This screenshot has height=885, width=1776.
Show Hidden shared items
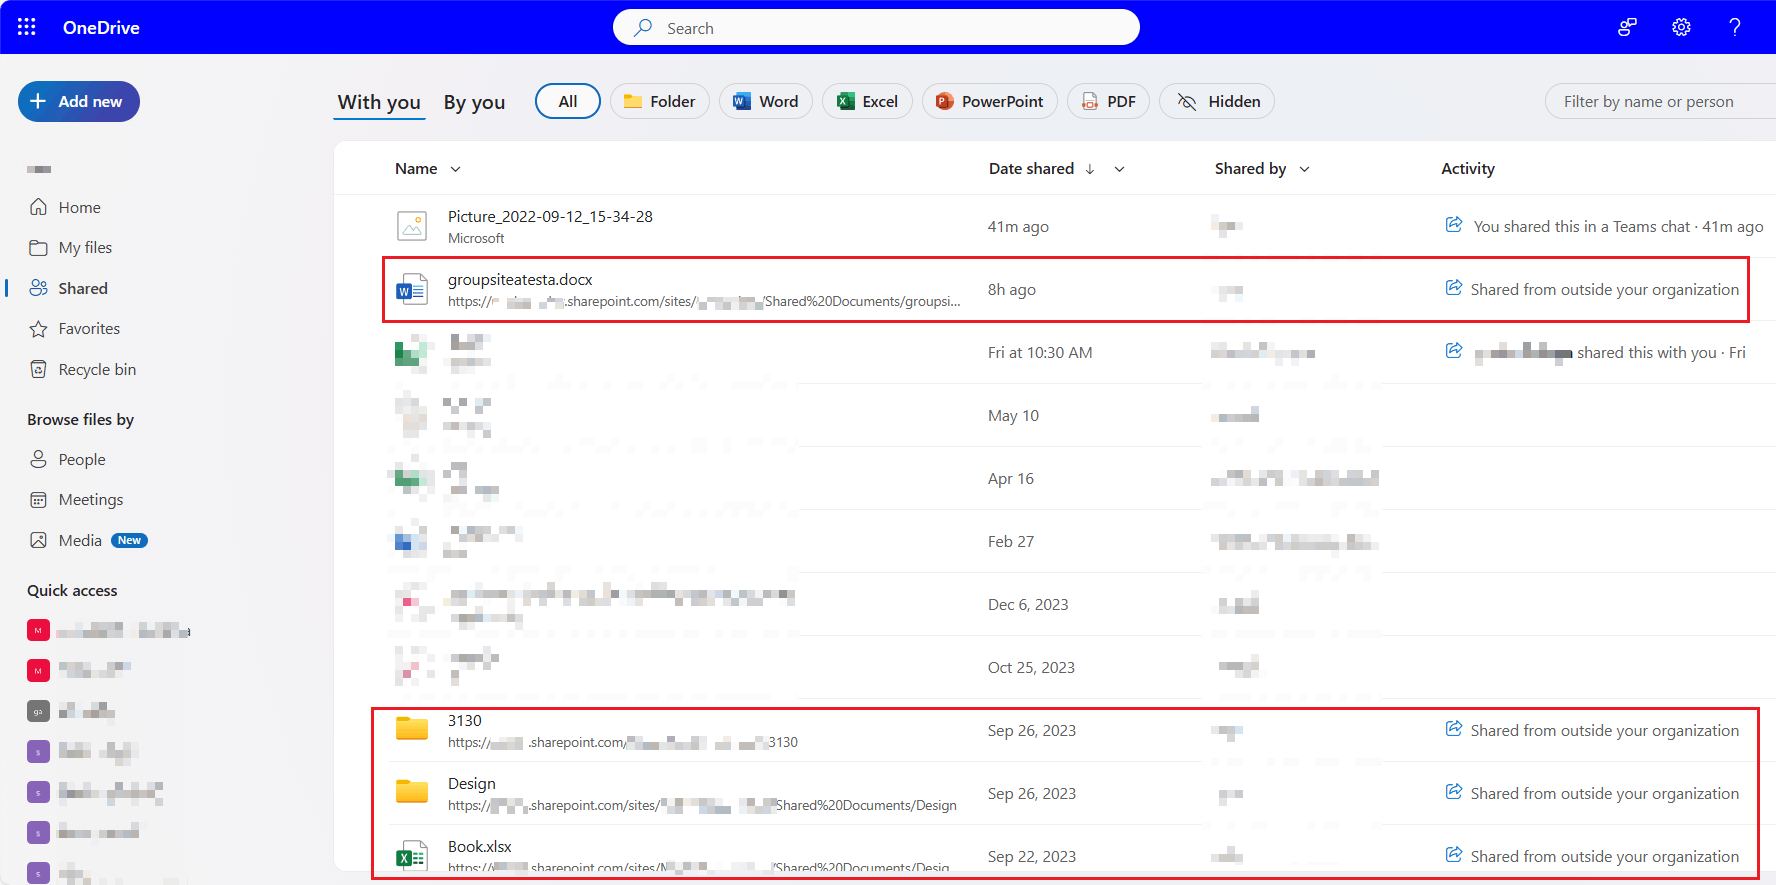tap(1217, 101)
